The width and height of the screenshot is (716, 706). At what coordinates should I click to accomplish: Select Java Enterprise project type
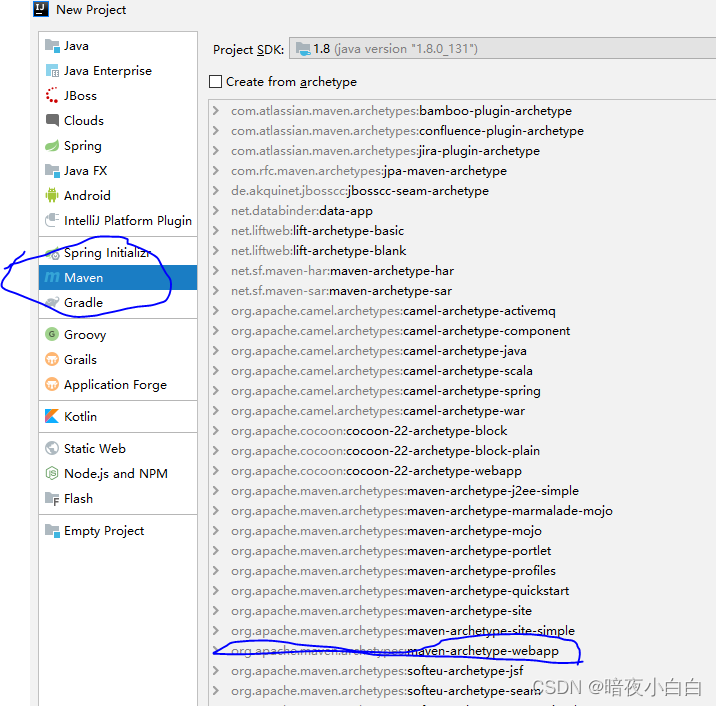pyautogui.click(x=118, y=71)
